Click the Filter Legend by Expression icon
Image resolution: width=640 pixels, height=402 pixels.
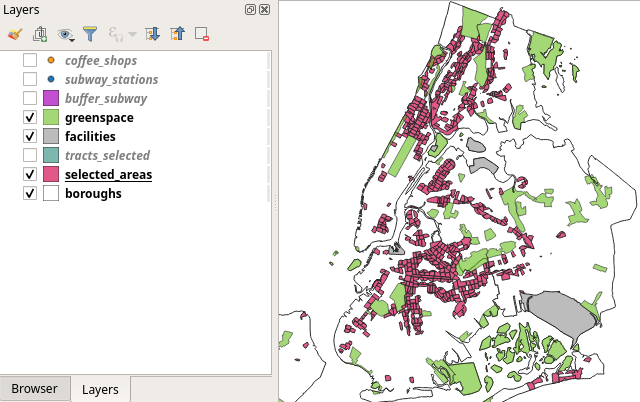[x=116, y=34]
